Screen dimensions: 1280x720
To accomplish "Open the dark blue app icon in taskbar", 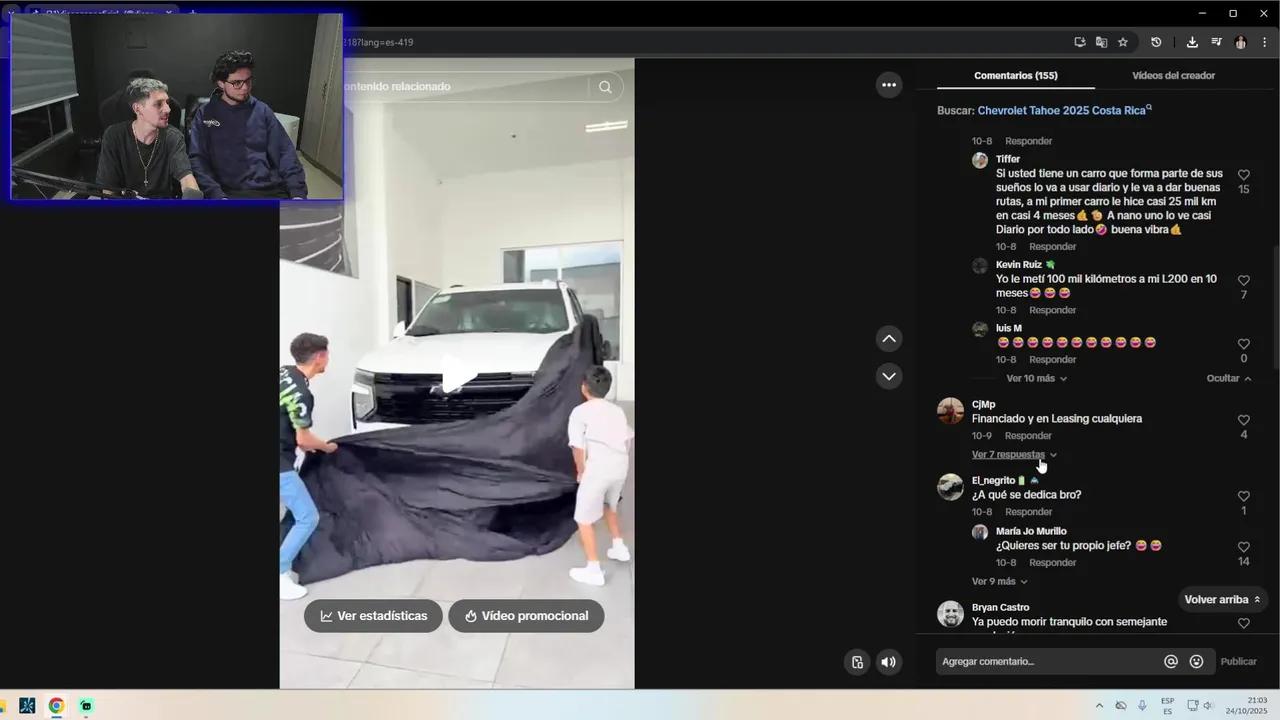I will pyautogui.click(x=27, y=706).
